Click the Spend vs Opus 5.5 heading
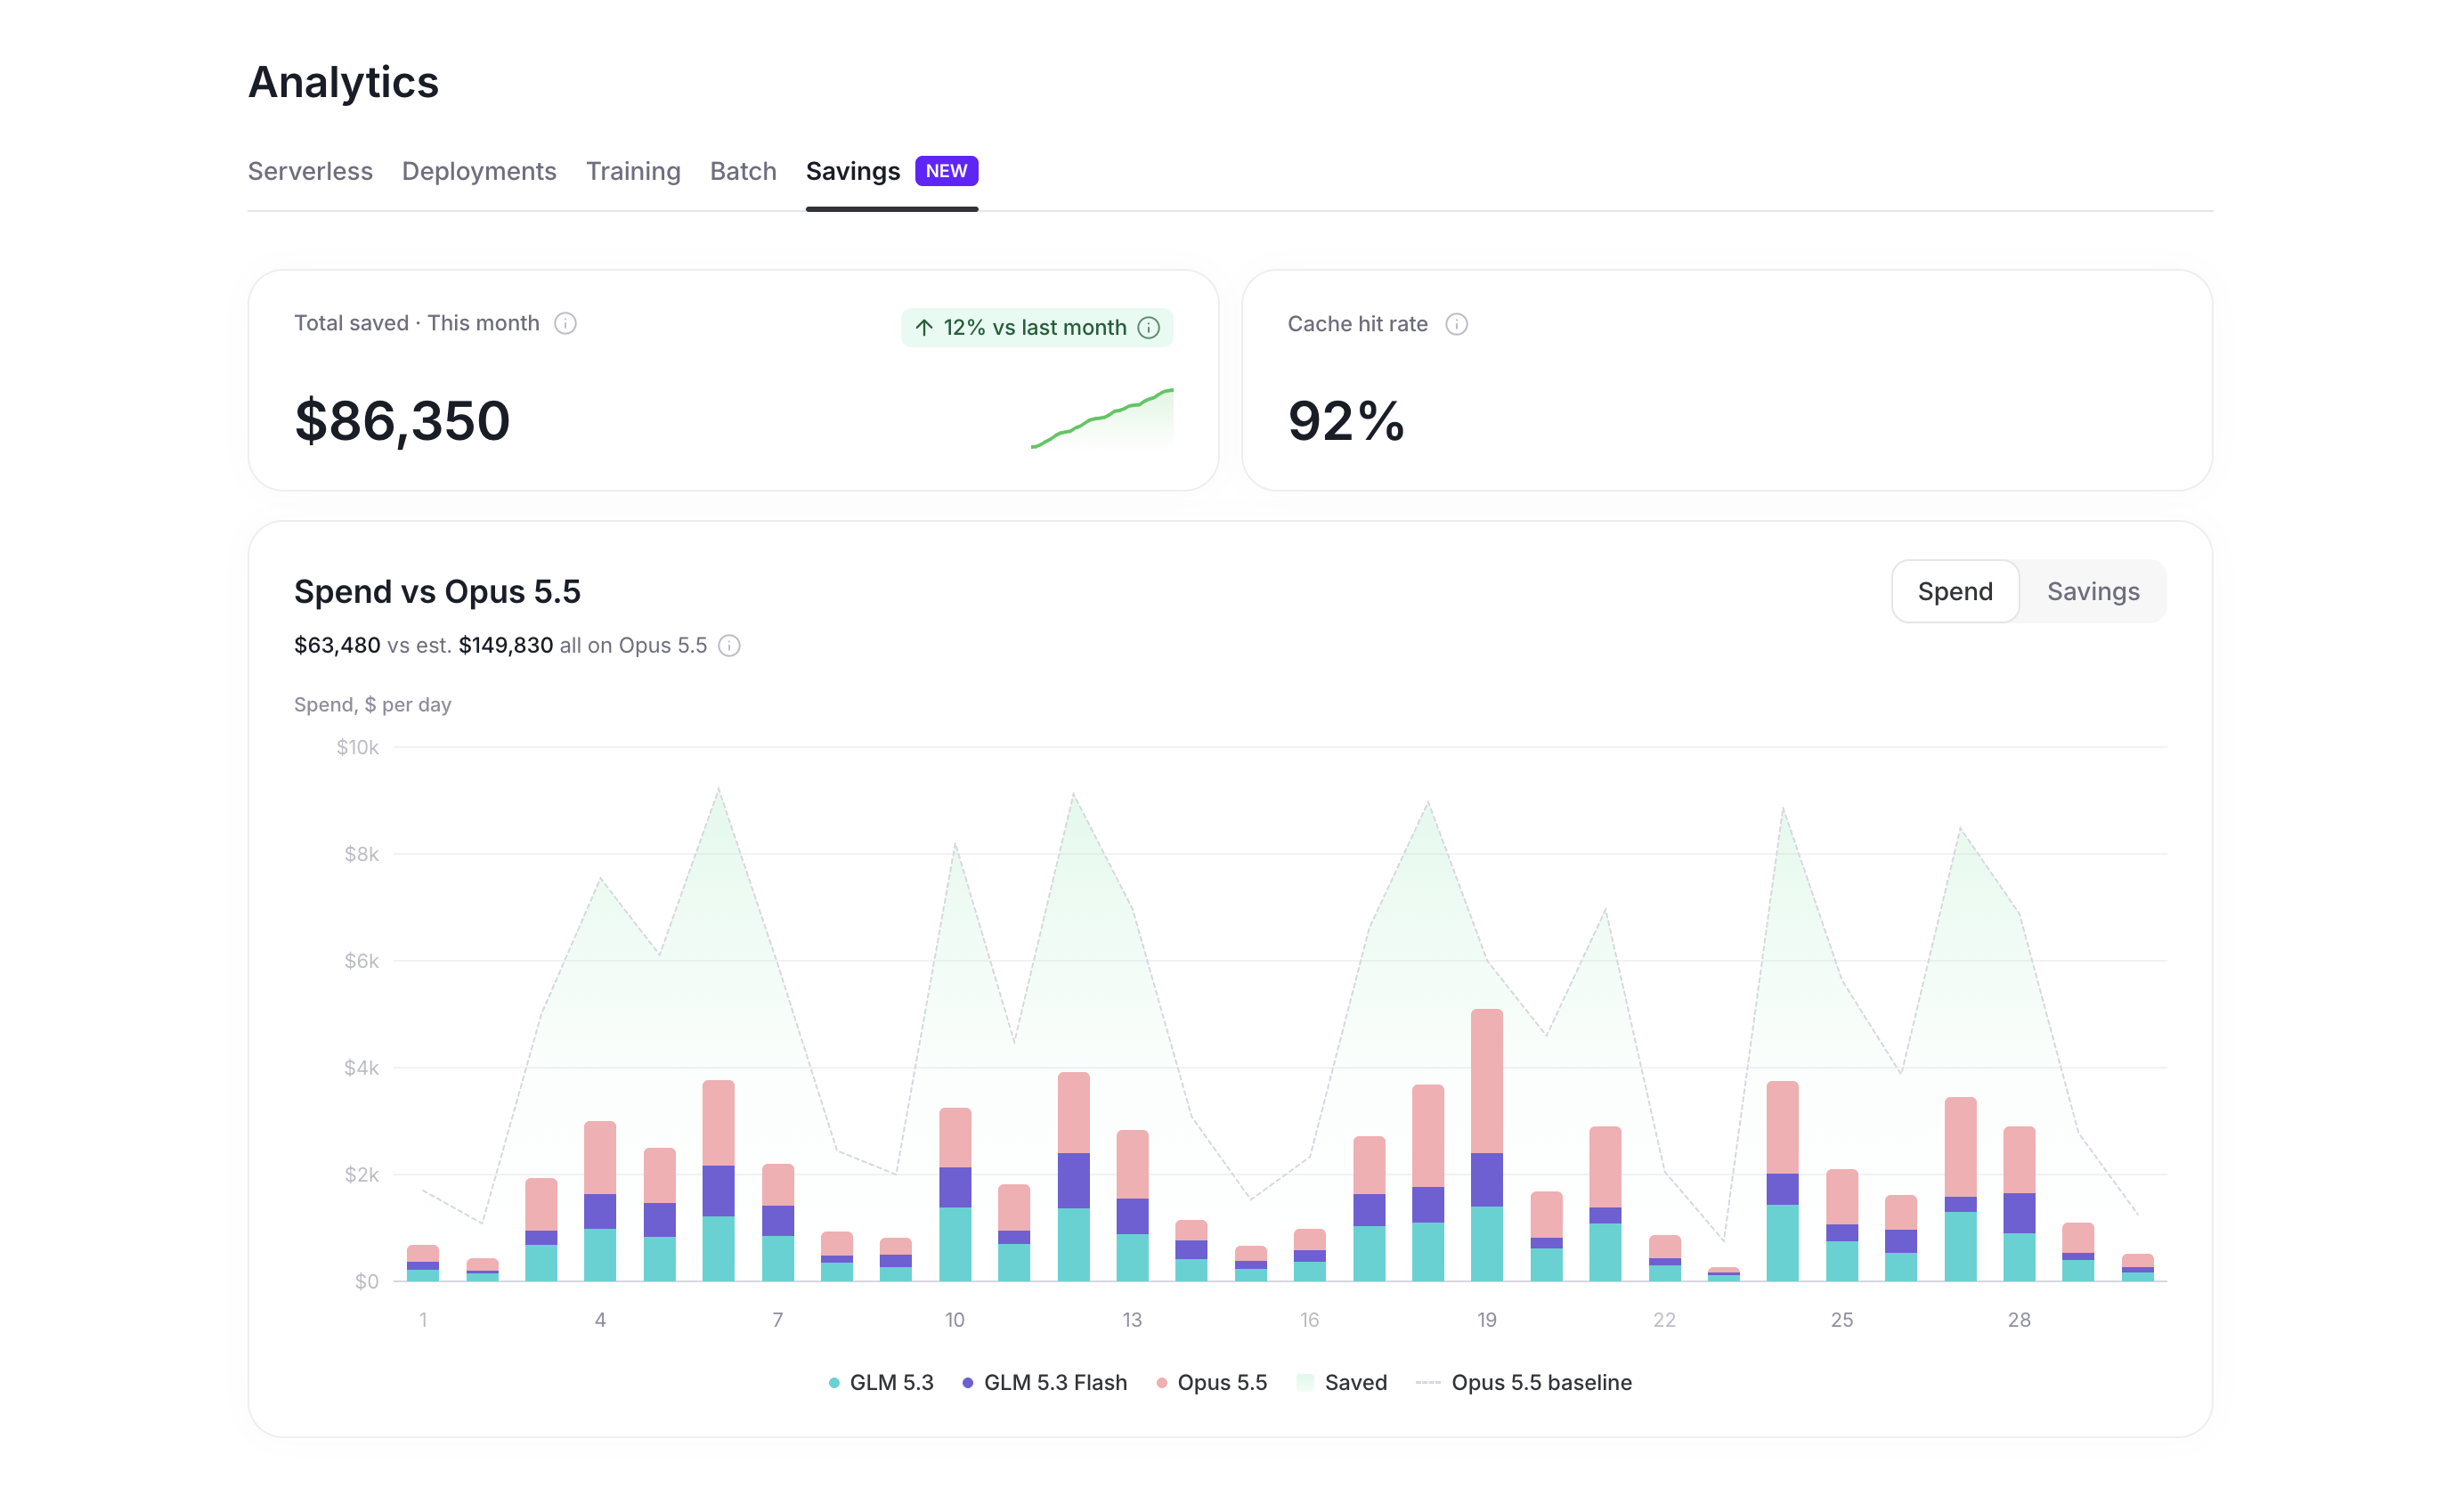 coord(437,591)
